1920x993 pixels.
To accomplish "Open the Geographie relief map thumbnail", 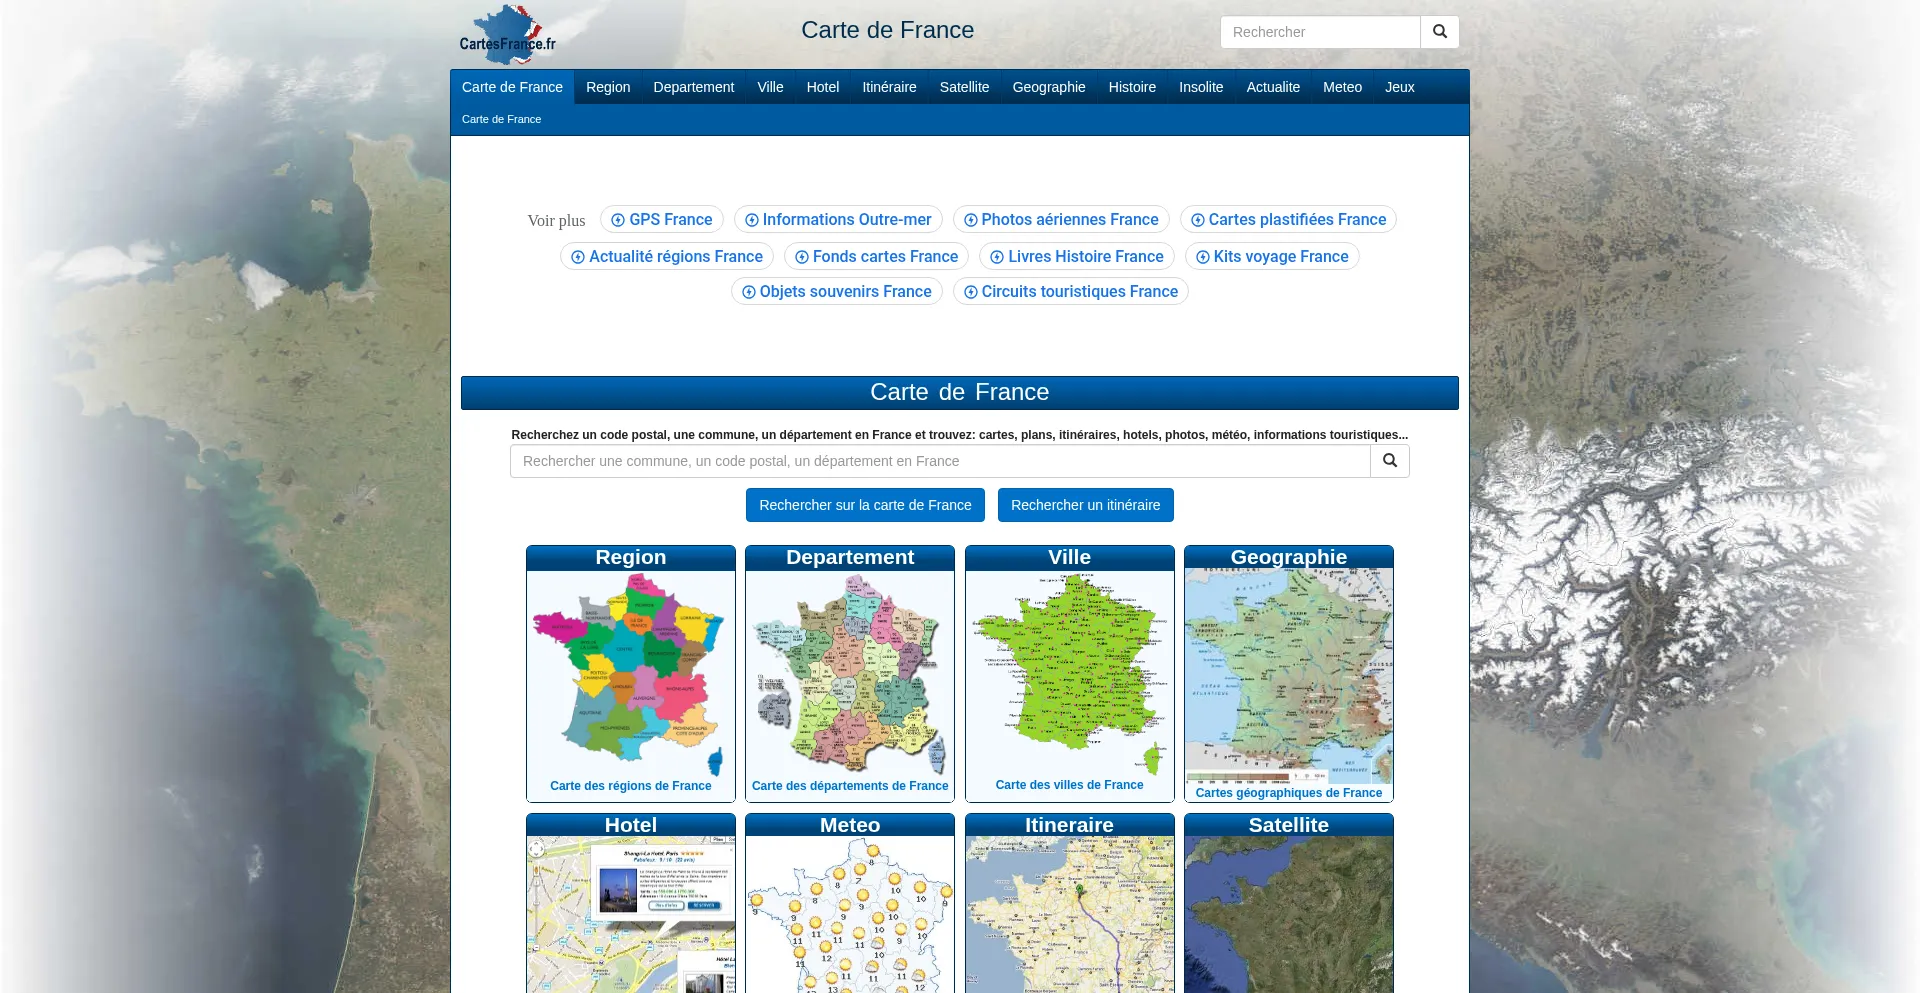I will [1288, 675].
